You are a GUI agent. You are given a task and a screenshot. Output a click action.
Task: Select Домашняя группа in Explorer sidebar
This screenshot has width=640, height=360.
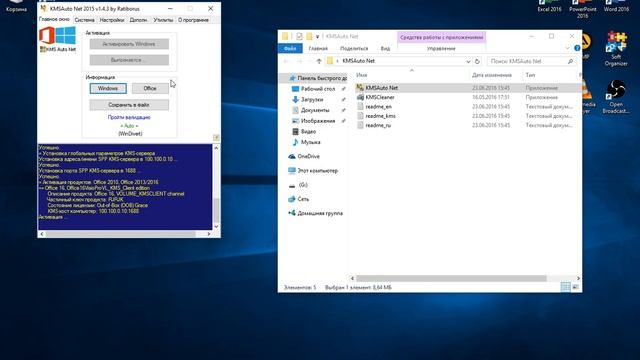pos(320,213)
